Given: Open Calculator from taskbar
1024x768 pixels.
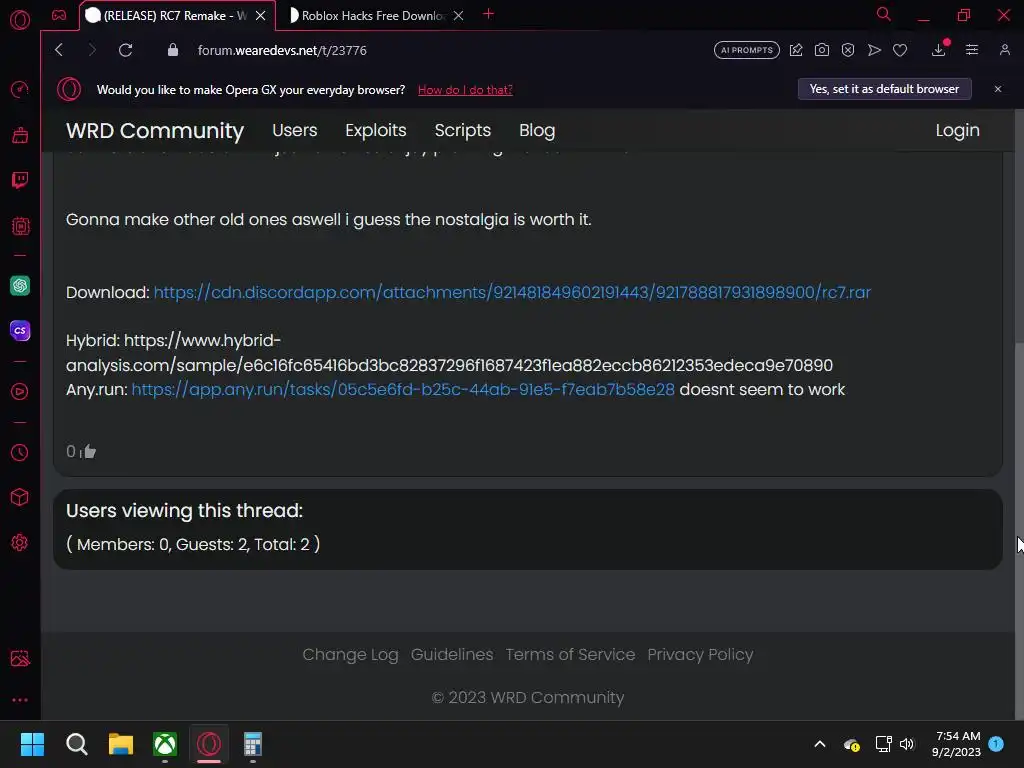Looking at the screenshot, I should [253, 744].
